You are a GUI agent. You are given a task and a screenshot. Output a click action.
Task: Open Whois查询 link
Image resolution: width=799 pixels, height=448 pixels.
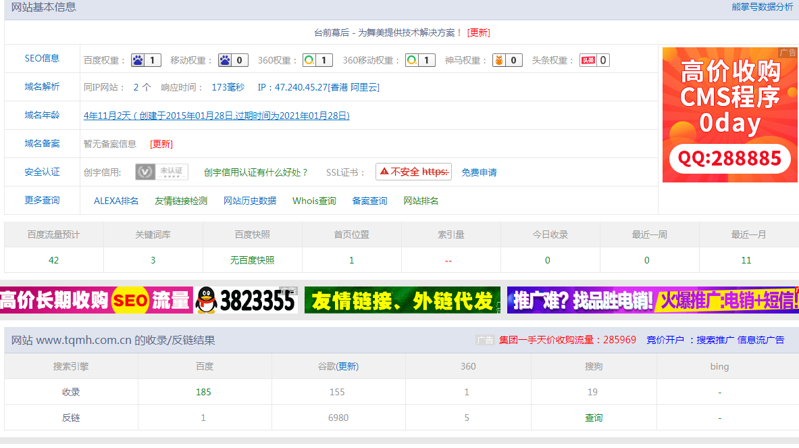[314, 201]
